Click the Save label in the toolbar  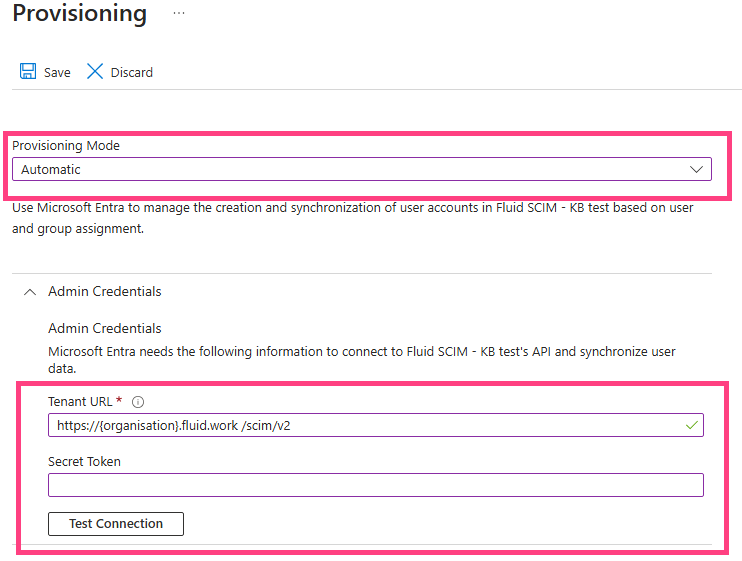click(x=57, y=72)
